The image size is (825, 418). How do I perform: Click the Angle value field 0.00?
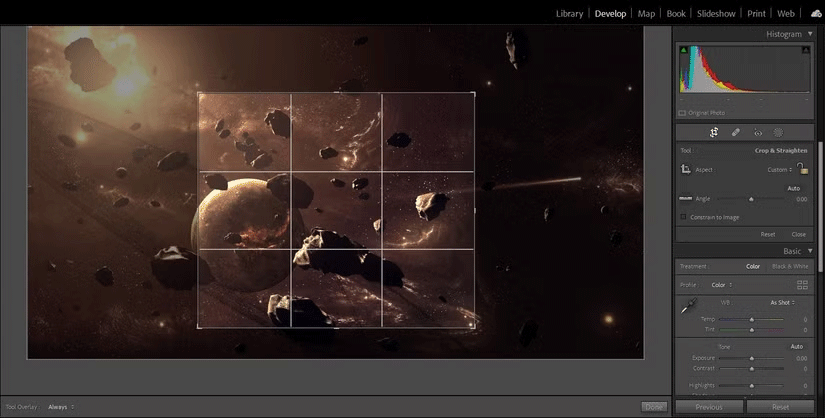click(x=801, y=199)
